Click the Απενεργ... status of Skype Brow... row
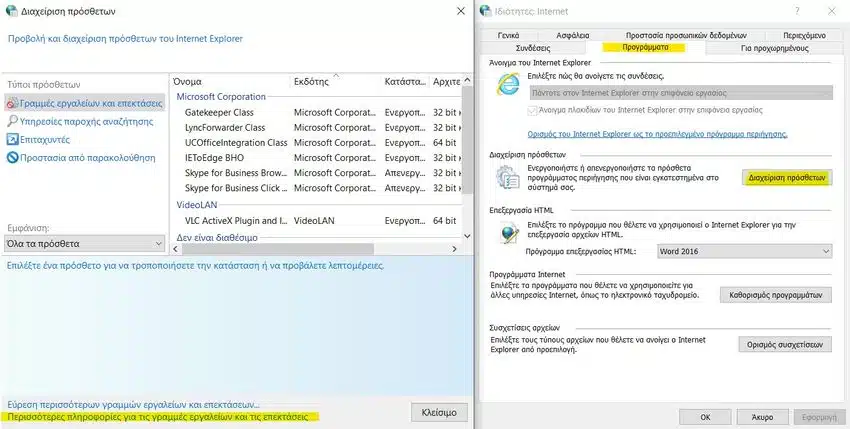The image size is (850, 429). click(x=405, y=173)
